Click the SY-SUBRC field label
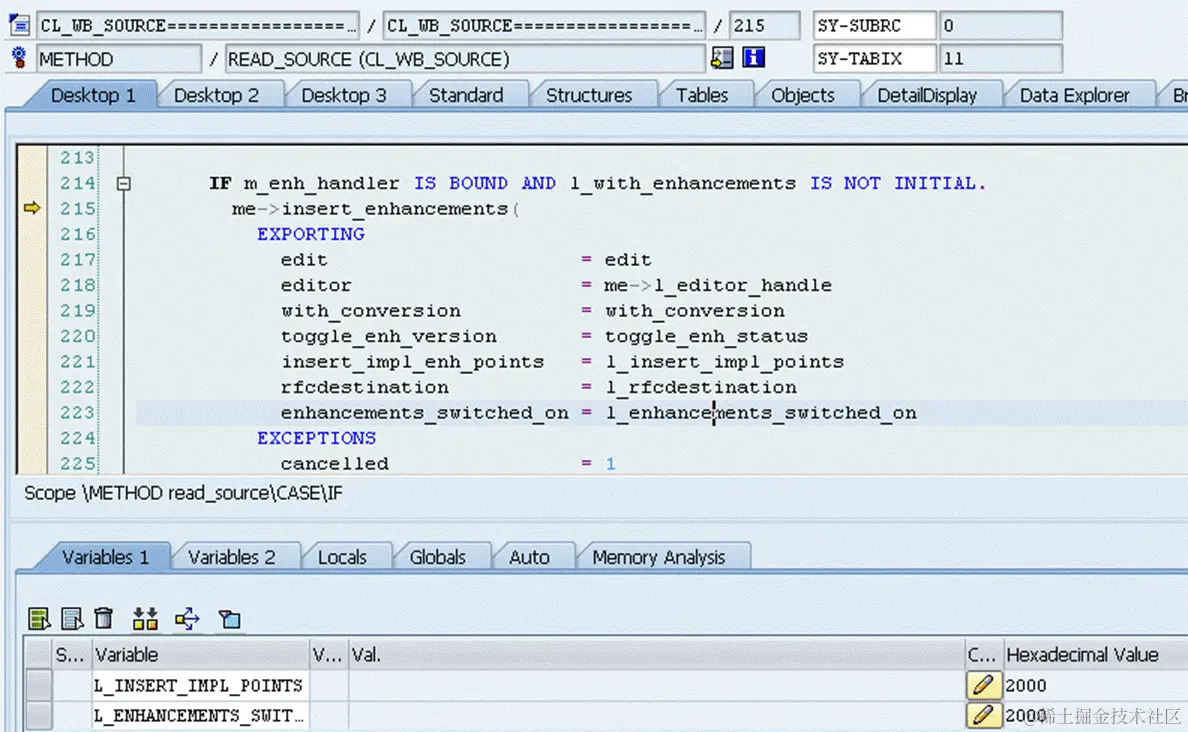1188x732 pixels. (874, 26)
